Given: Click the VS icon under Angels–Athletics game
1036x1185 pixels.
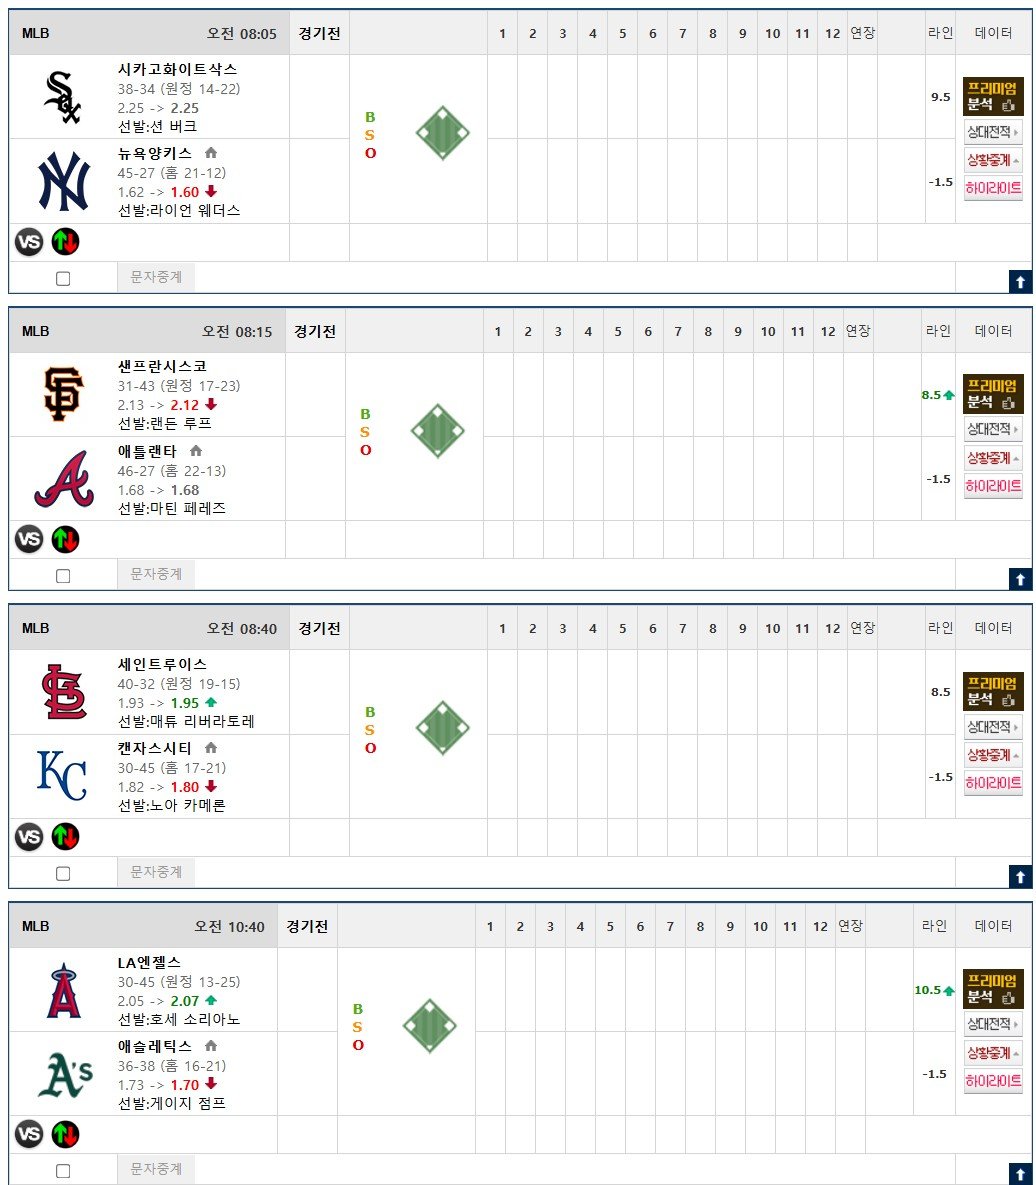Looking at the screenshot, I should point(29,1134).
